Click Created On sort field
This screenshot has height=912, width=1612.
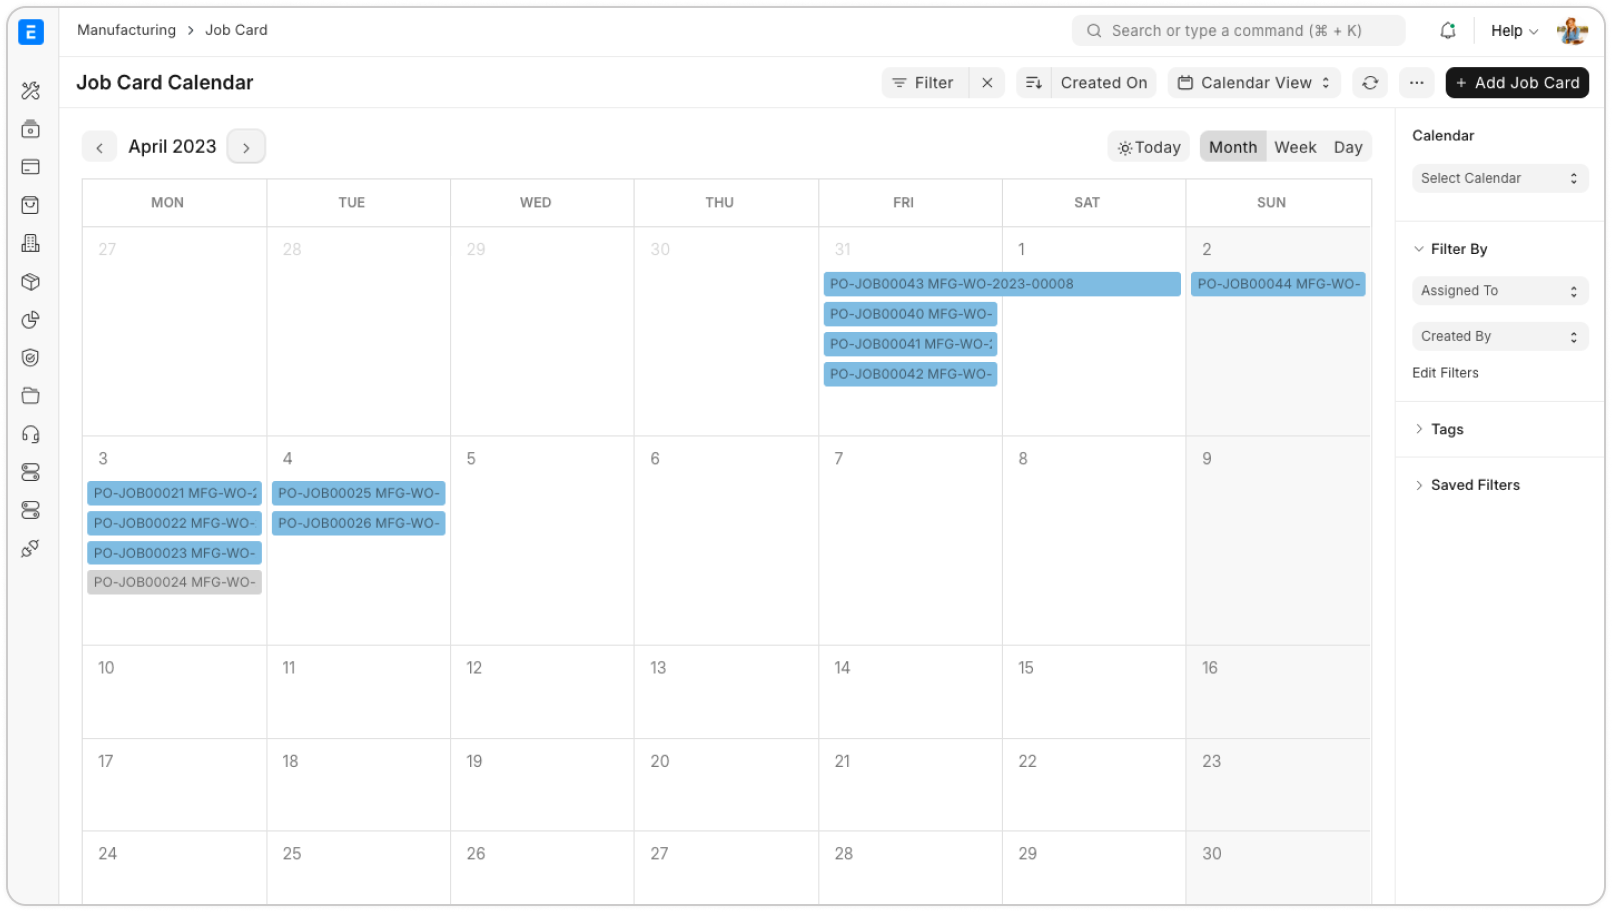(x=1104, y=83)
